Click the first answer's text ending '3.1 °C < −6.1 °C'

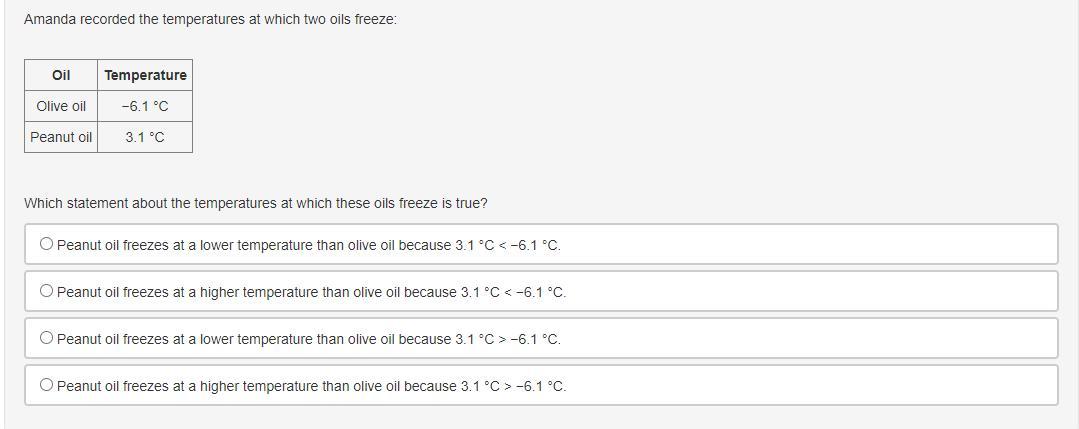point(308,245)
